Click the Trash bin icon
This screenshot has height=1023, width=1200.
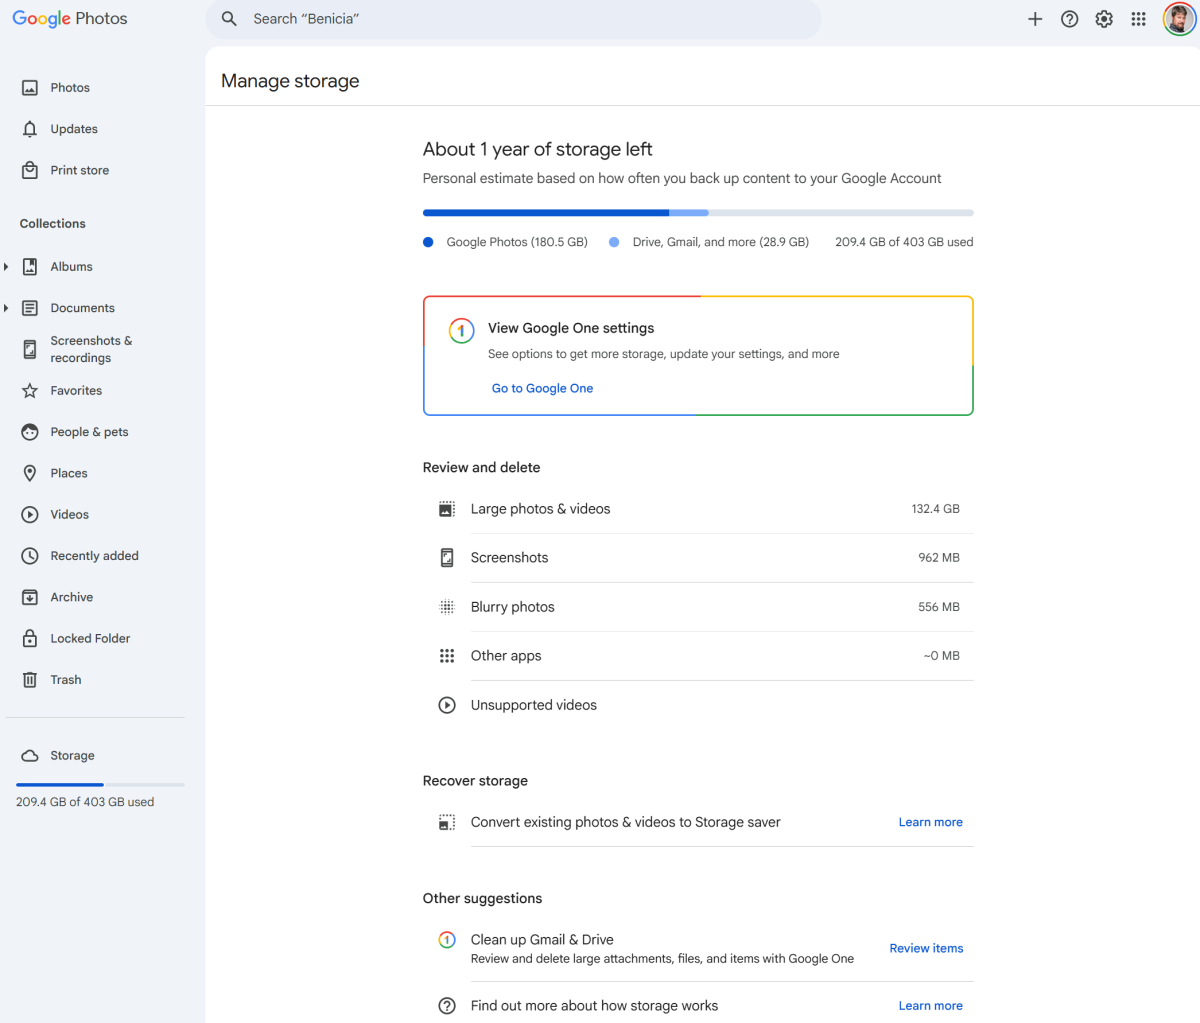pos(30,680)
